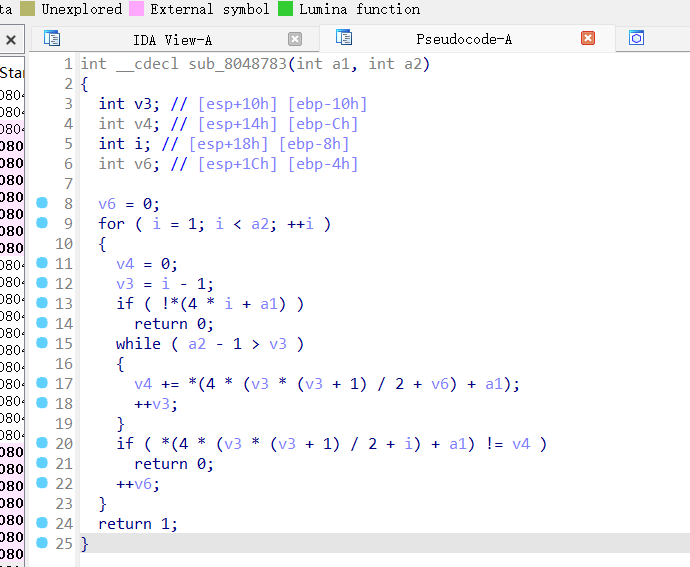Screen dimensions: 690x567
Task: Click '++v3;' on line 18
Action: (156, 404)
